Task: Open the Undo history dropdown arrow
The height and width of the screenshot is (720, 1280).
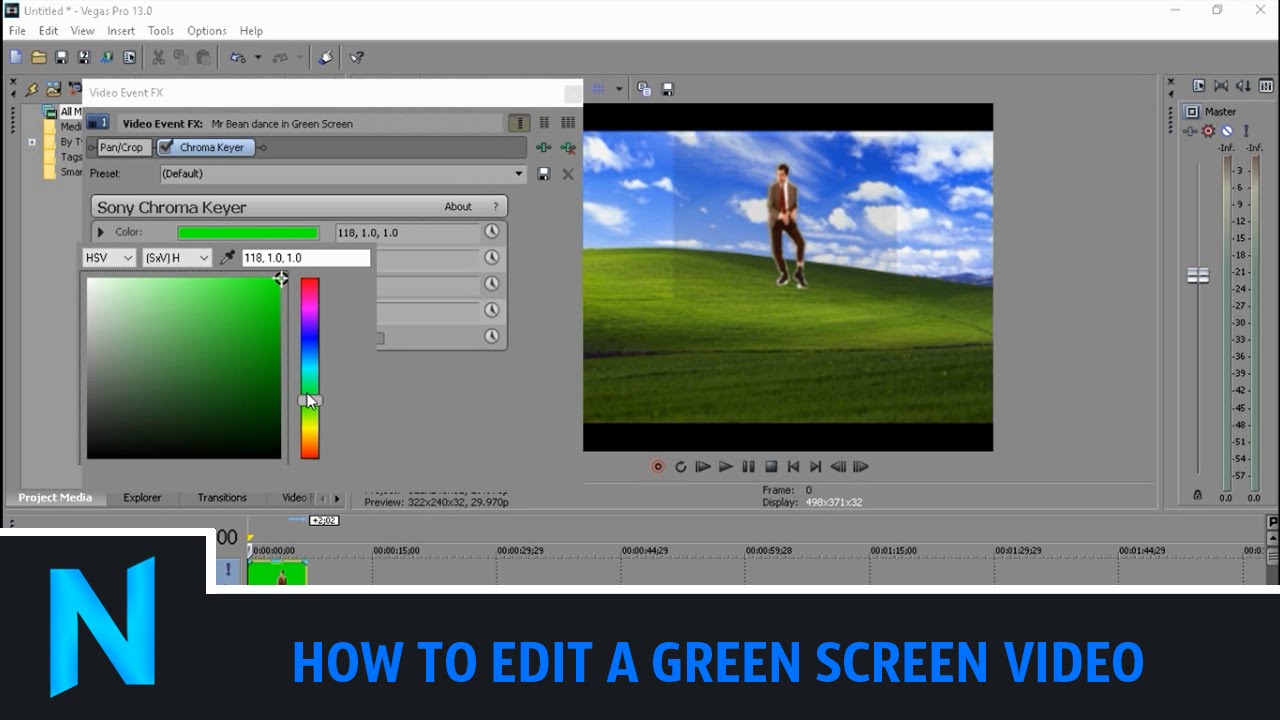Action: tap(257, 58)
